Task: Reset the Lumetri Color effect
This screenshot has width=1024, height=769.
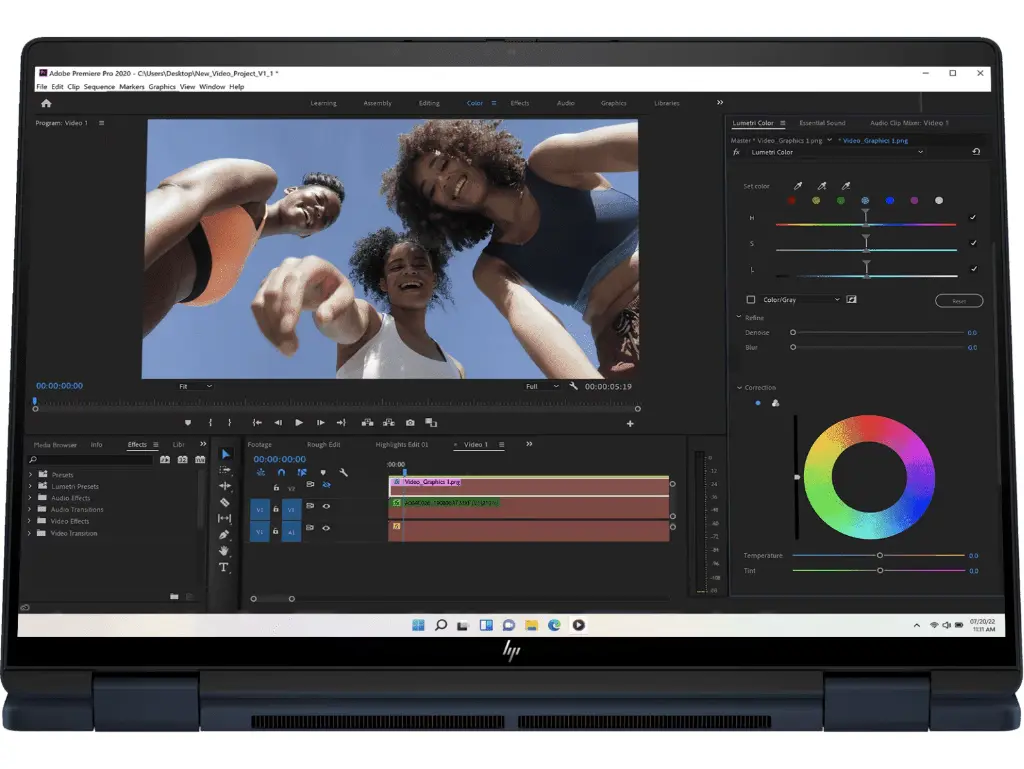Action: coord(976,151)
